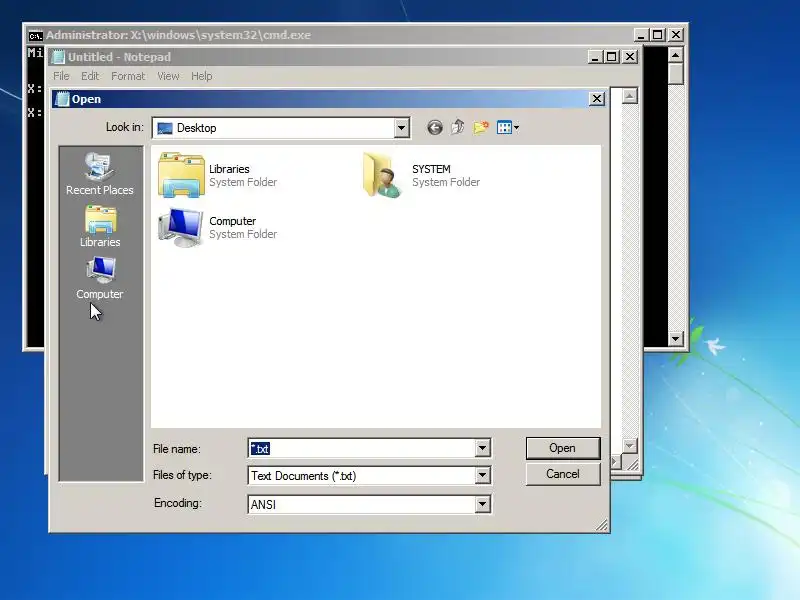This screenshot has height=600, width=800.
Task: Click the cmd window scrollbar thumb
Action: pos(676,74)
